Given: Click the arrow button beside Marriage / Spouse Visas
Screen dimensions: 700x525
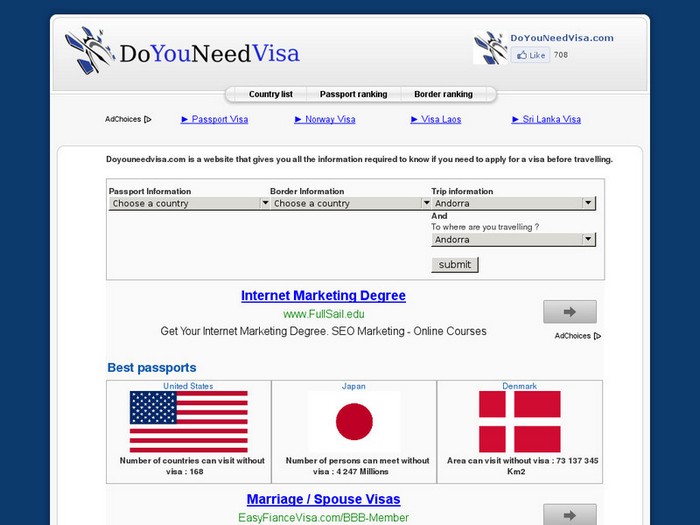Looking at the screenshot, I should pyautogui.click(x=570, y=514).
